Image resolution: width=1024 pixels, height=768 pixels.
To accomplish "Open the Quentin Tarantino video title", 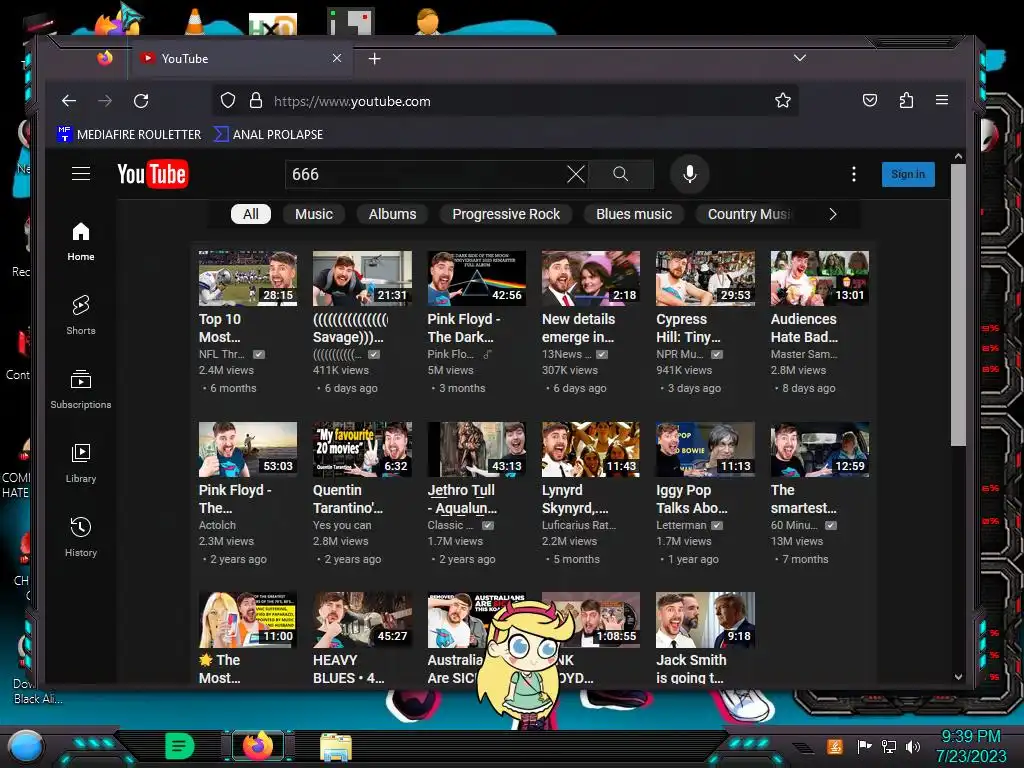I will click(x=347, y=499).
